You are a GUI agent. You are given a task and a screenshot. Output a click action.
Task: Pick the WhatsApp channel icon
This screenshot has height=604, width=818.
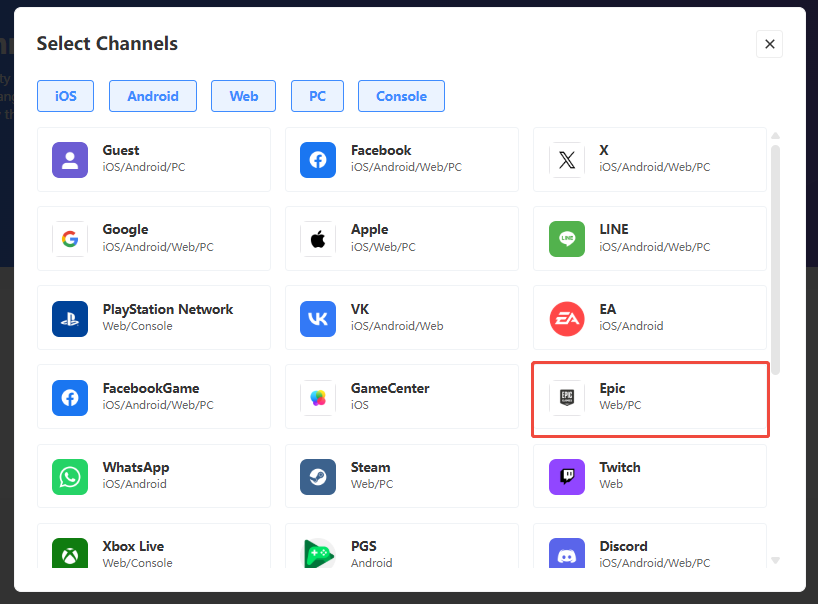(70, 477)
